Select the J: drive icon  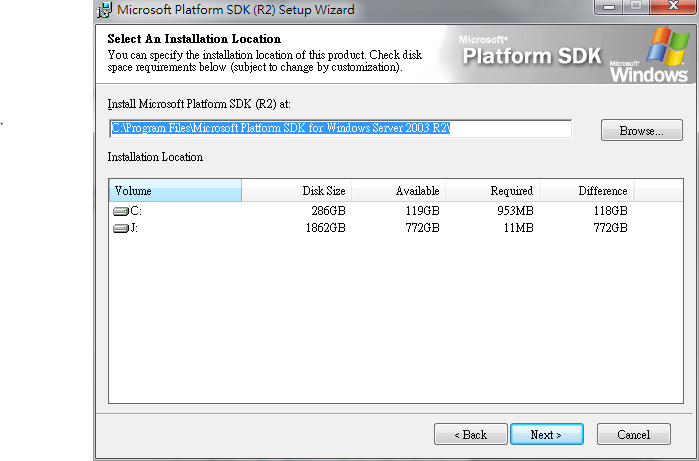[120, 229]
